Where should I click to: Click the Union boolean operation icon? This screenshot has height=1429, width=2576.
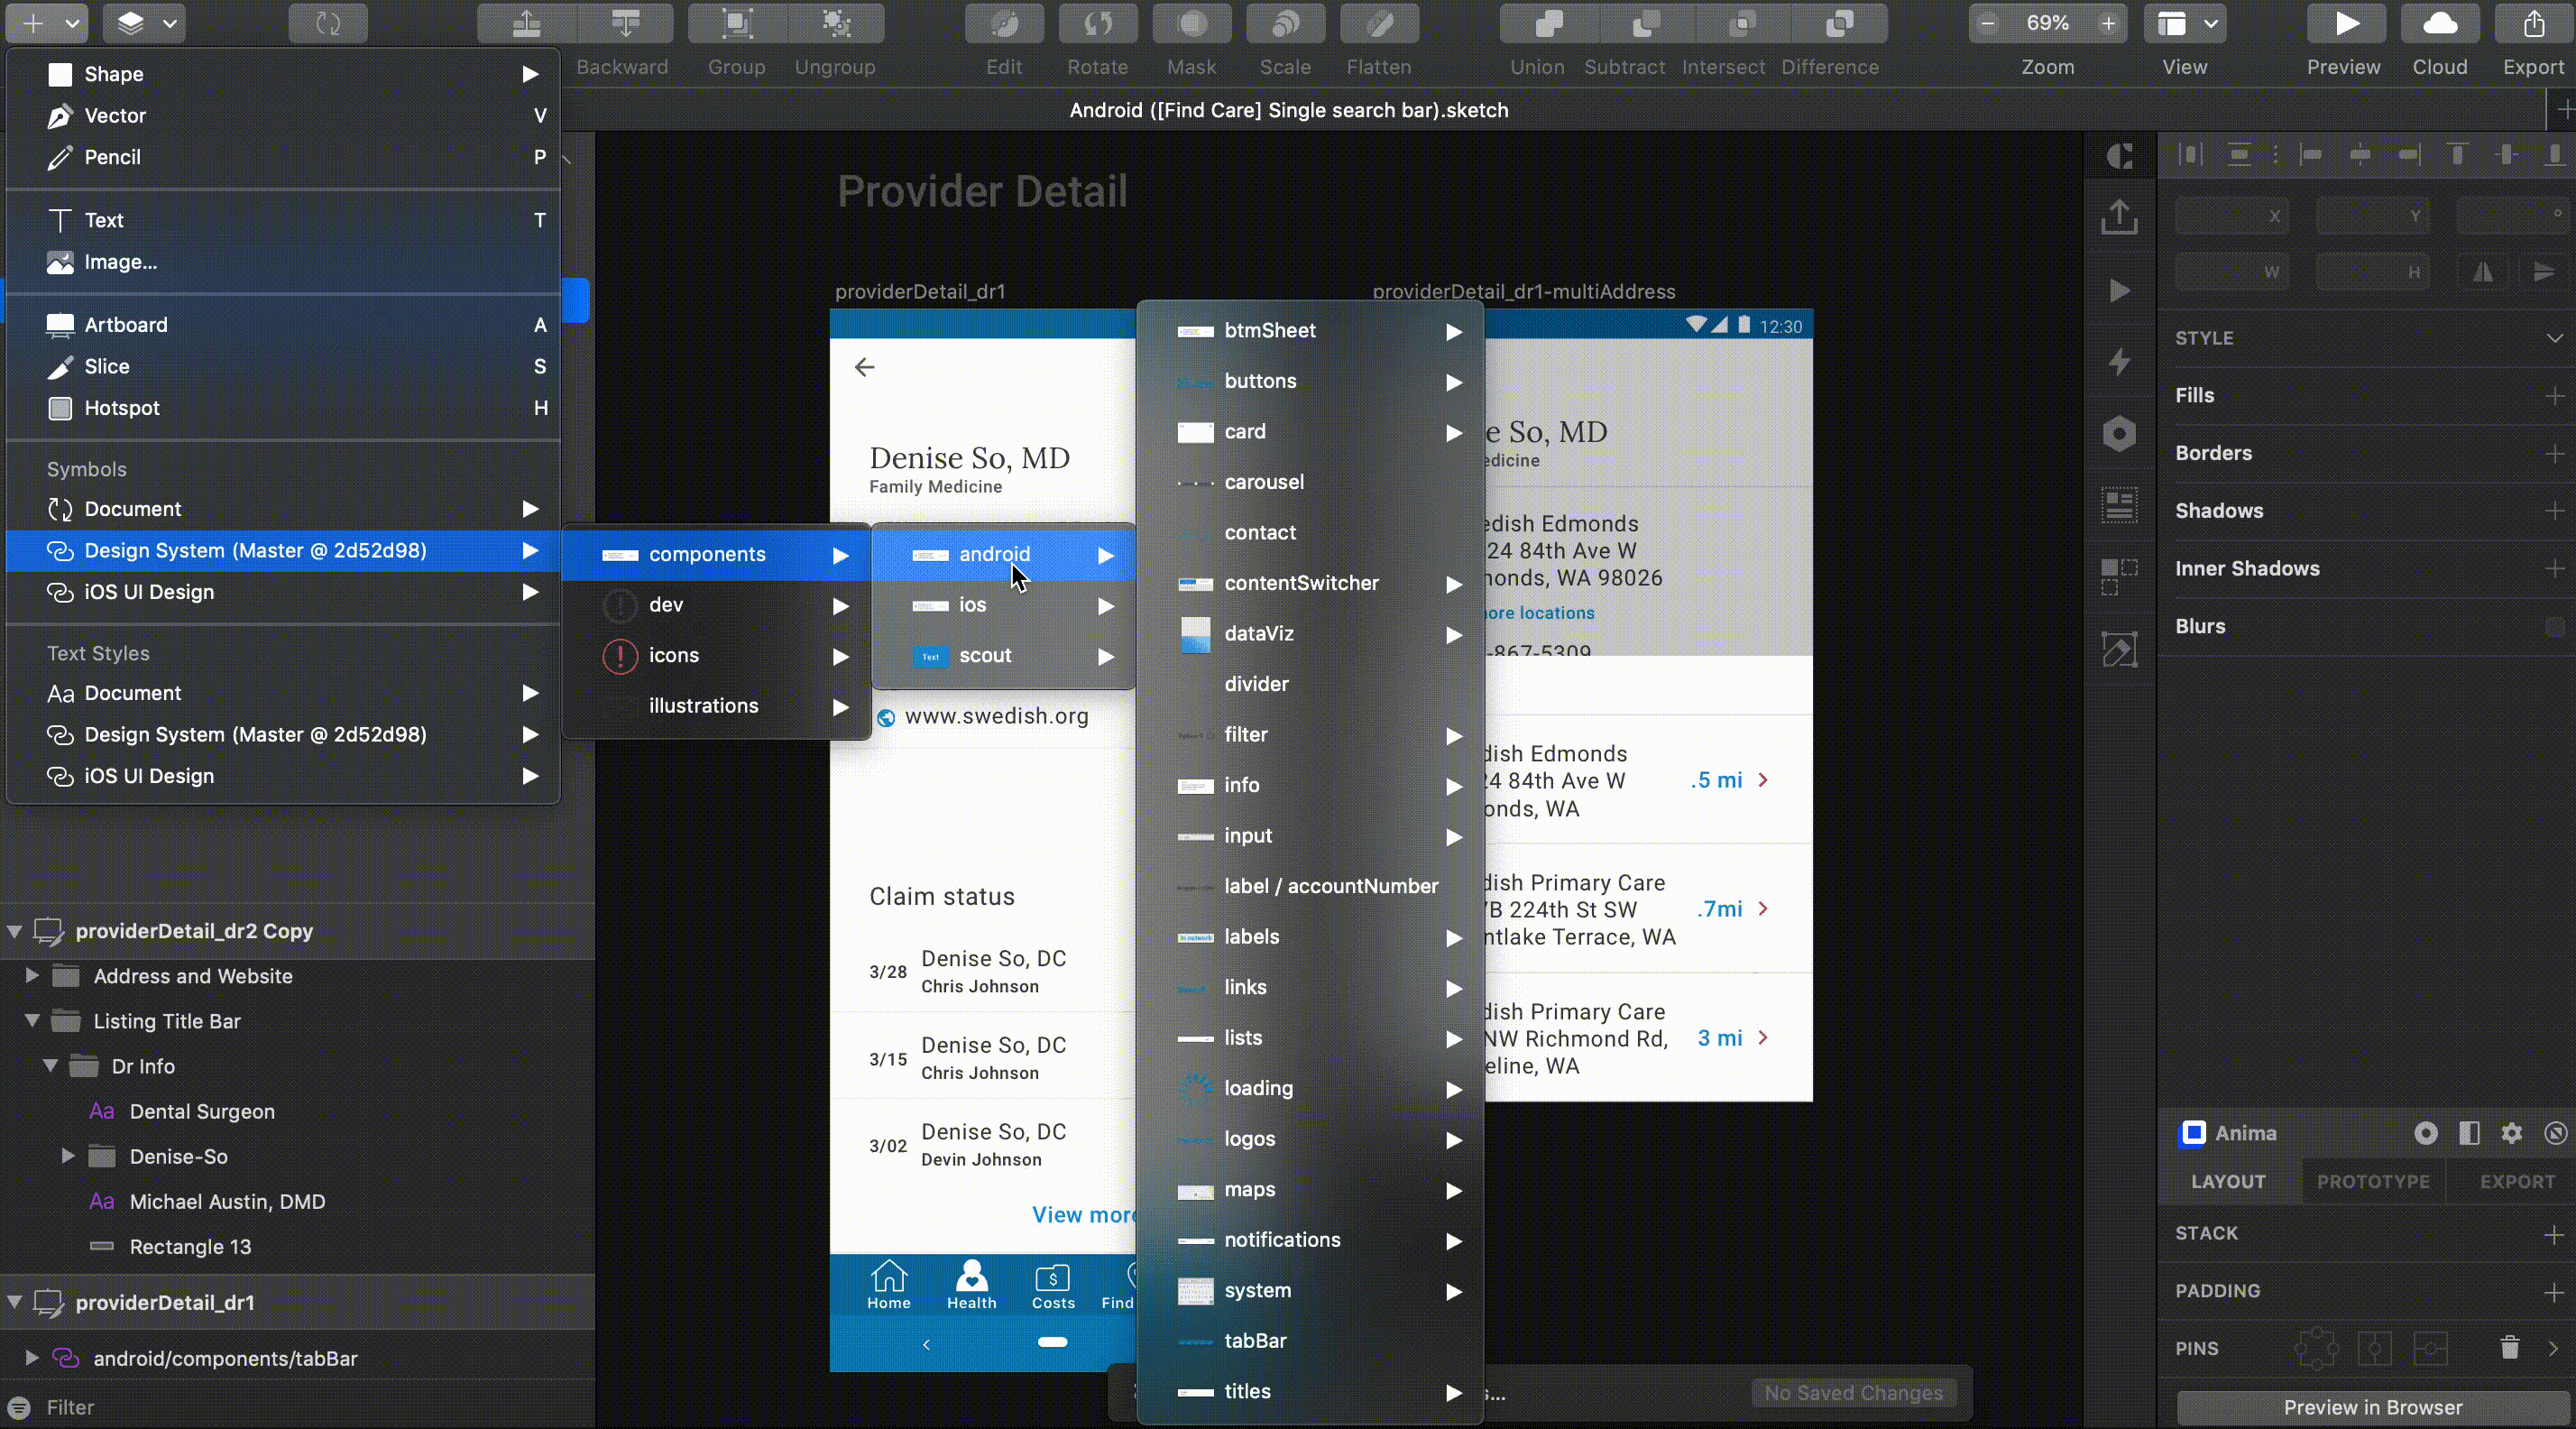[x=1548, y=24]
